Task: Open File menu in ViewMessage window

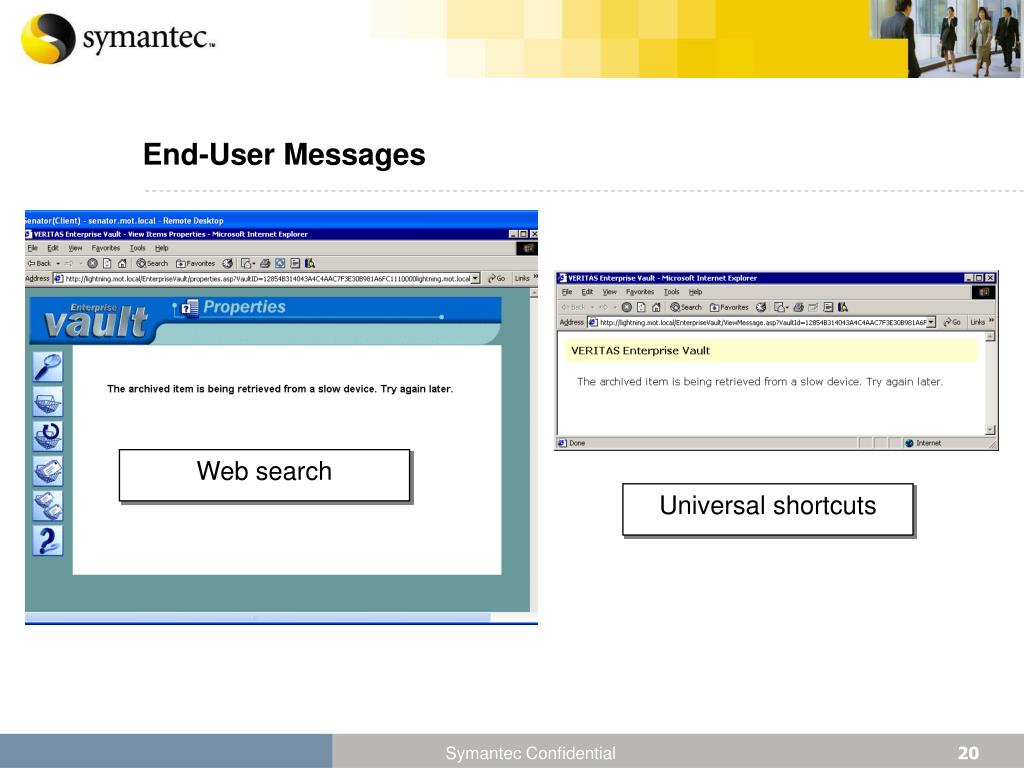Action: coord(567,292)
